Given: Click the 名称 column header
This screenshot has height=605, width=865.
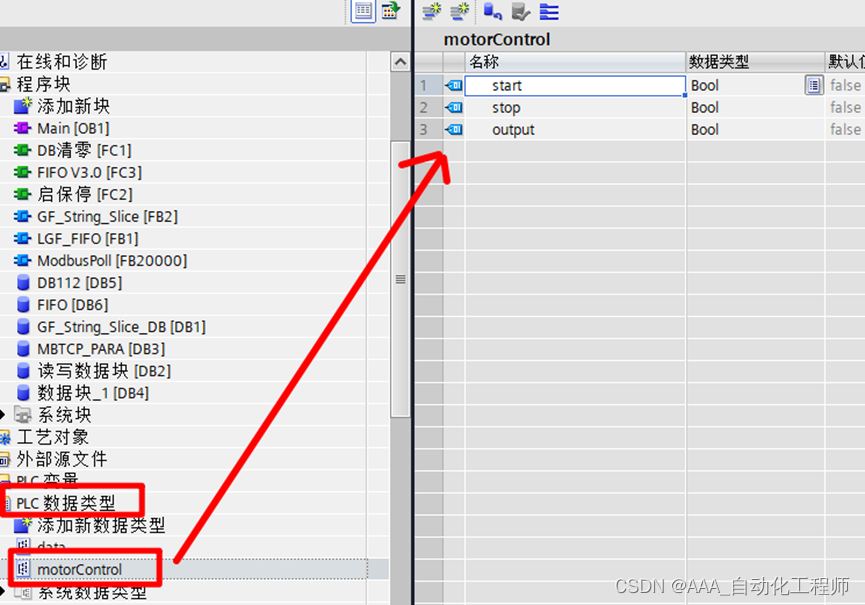Looking at the screenshot, I should pos(575,61).
